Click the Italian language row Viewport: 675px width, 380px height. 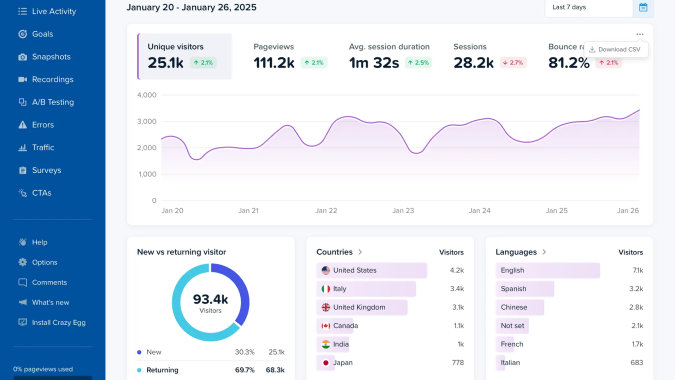point(570,363)
